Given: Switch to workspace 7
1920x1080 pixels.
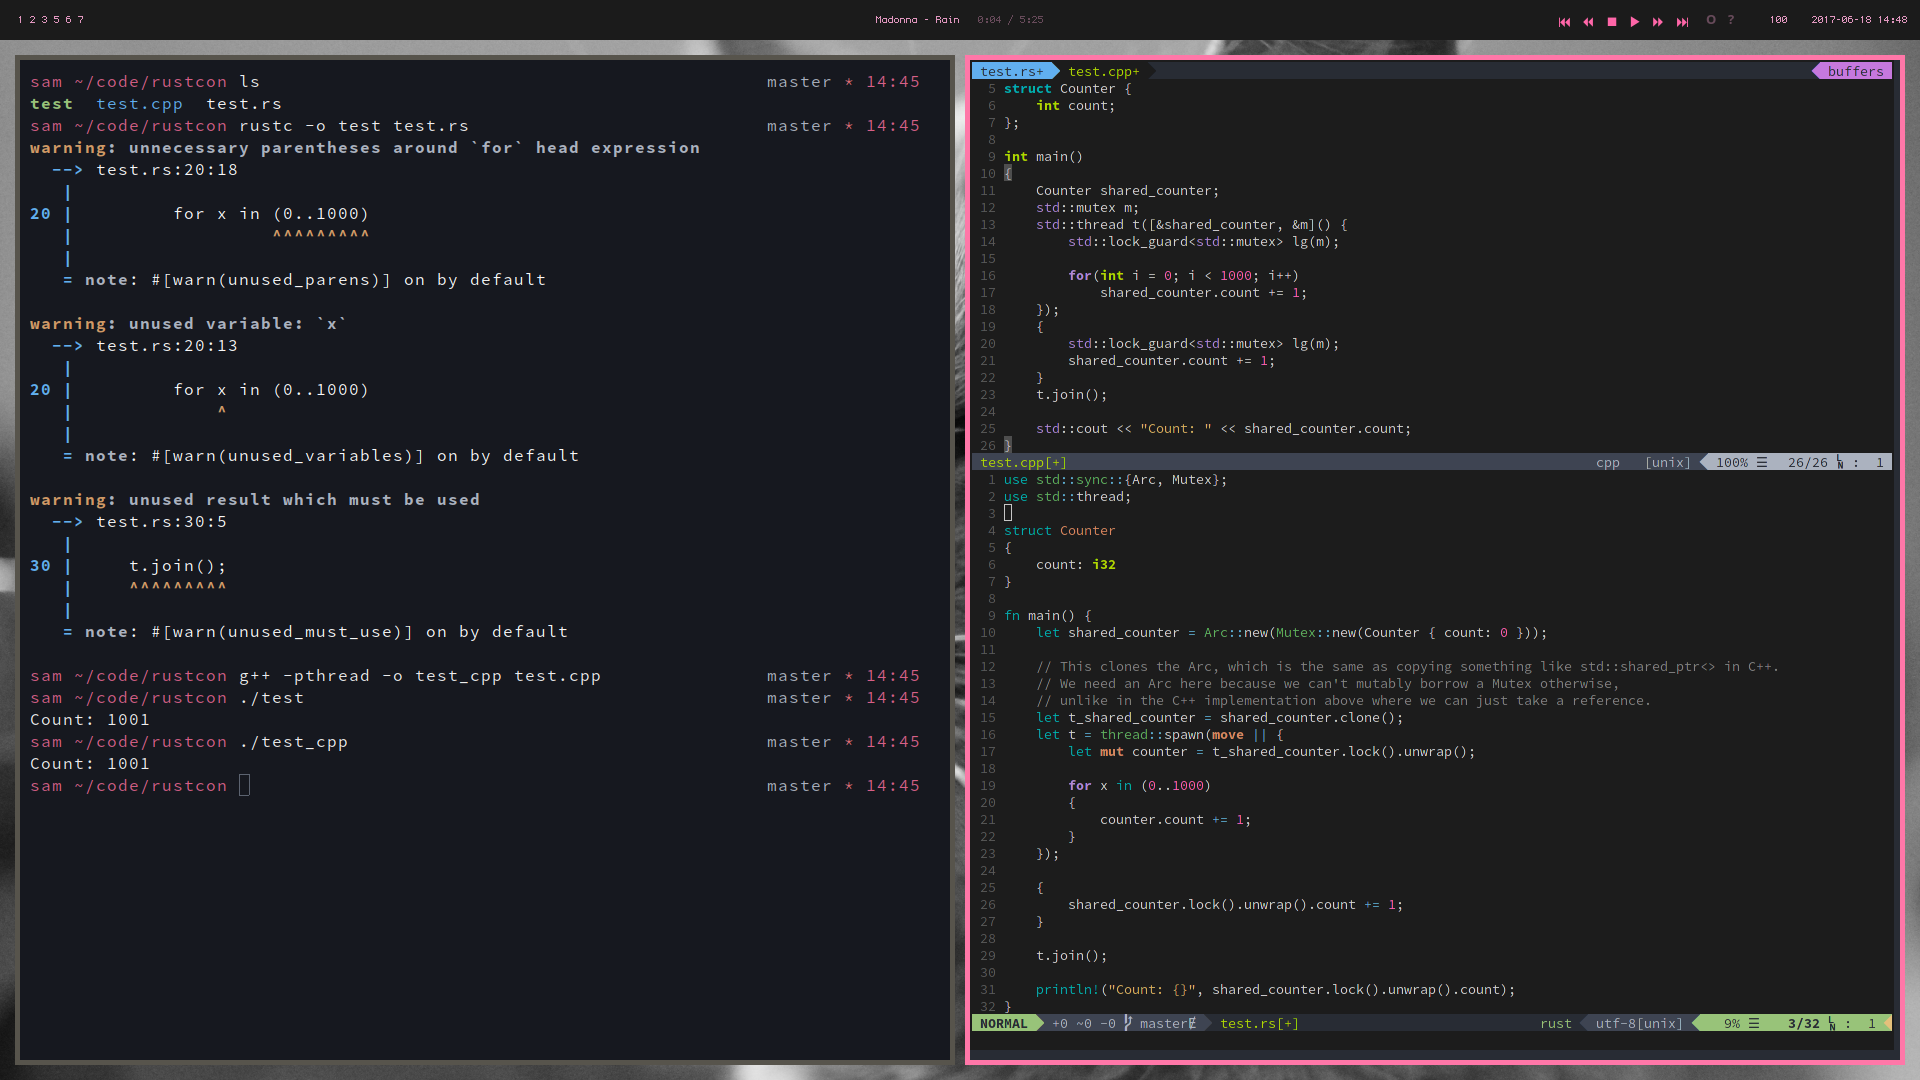Looking at the screenshot, I should pos(81,20).
